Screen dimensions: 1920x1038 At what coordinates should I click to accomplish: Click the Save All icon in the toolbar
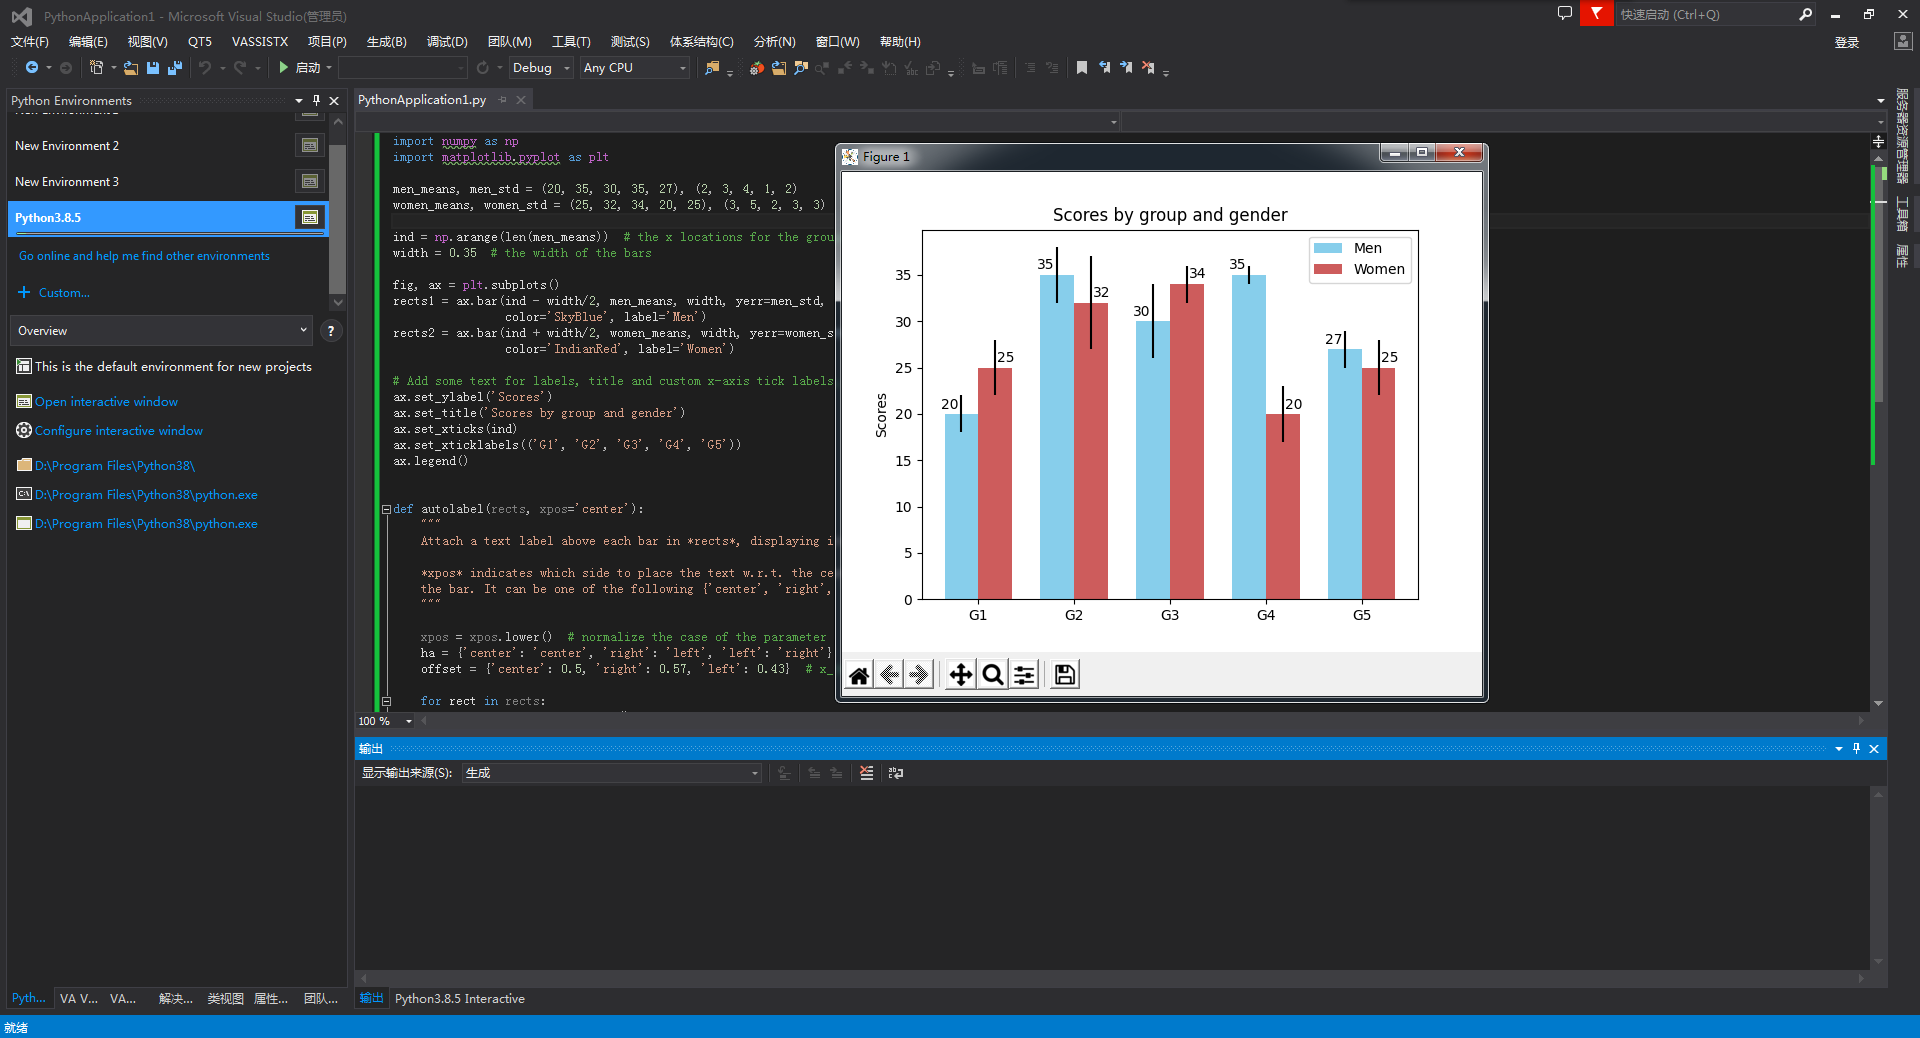174,67
